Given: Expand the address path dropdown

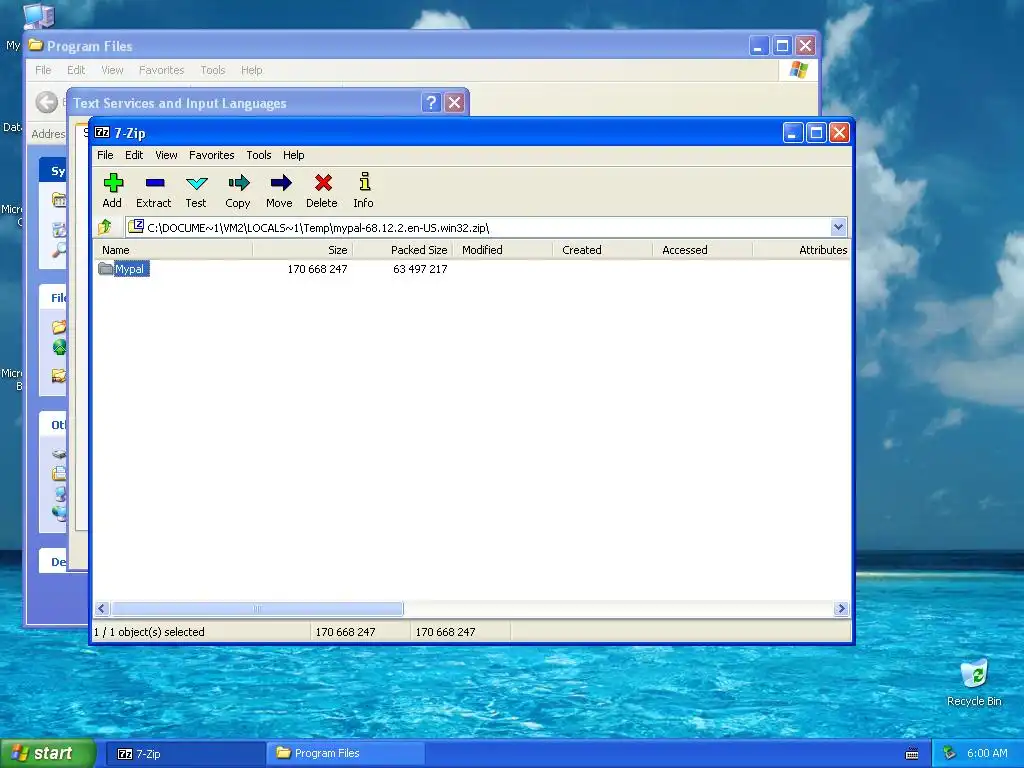Looking at the screenshot, I should tap(839, 227).
